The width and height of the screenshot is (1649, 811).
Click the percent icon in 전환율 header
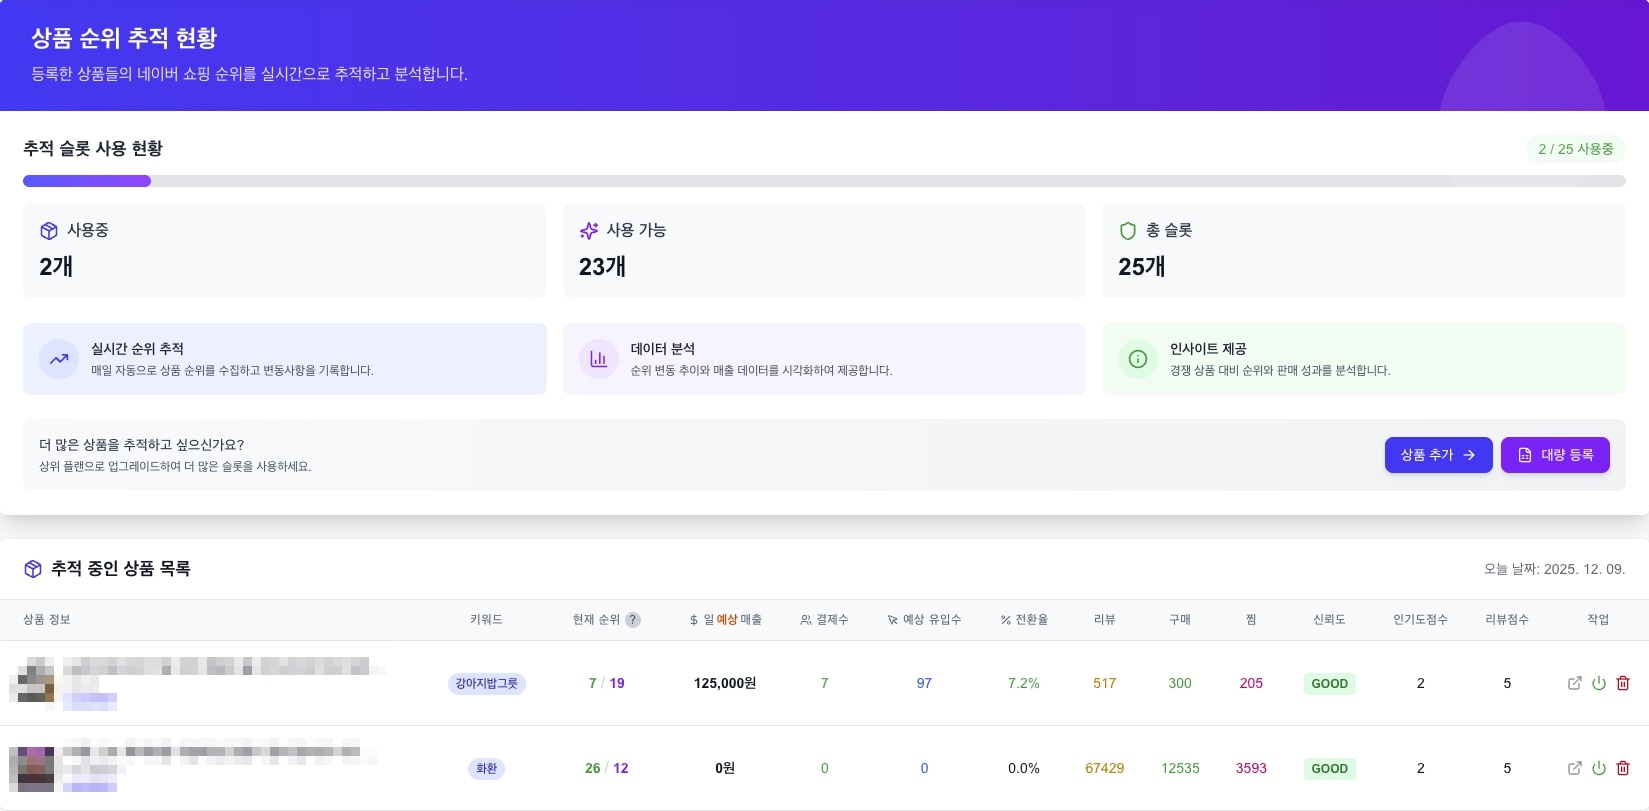[1006, 620]
